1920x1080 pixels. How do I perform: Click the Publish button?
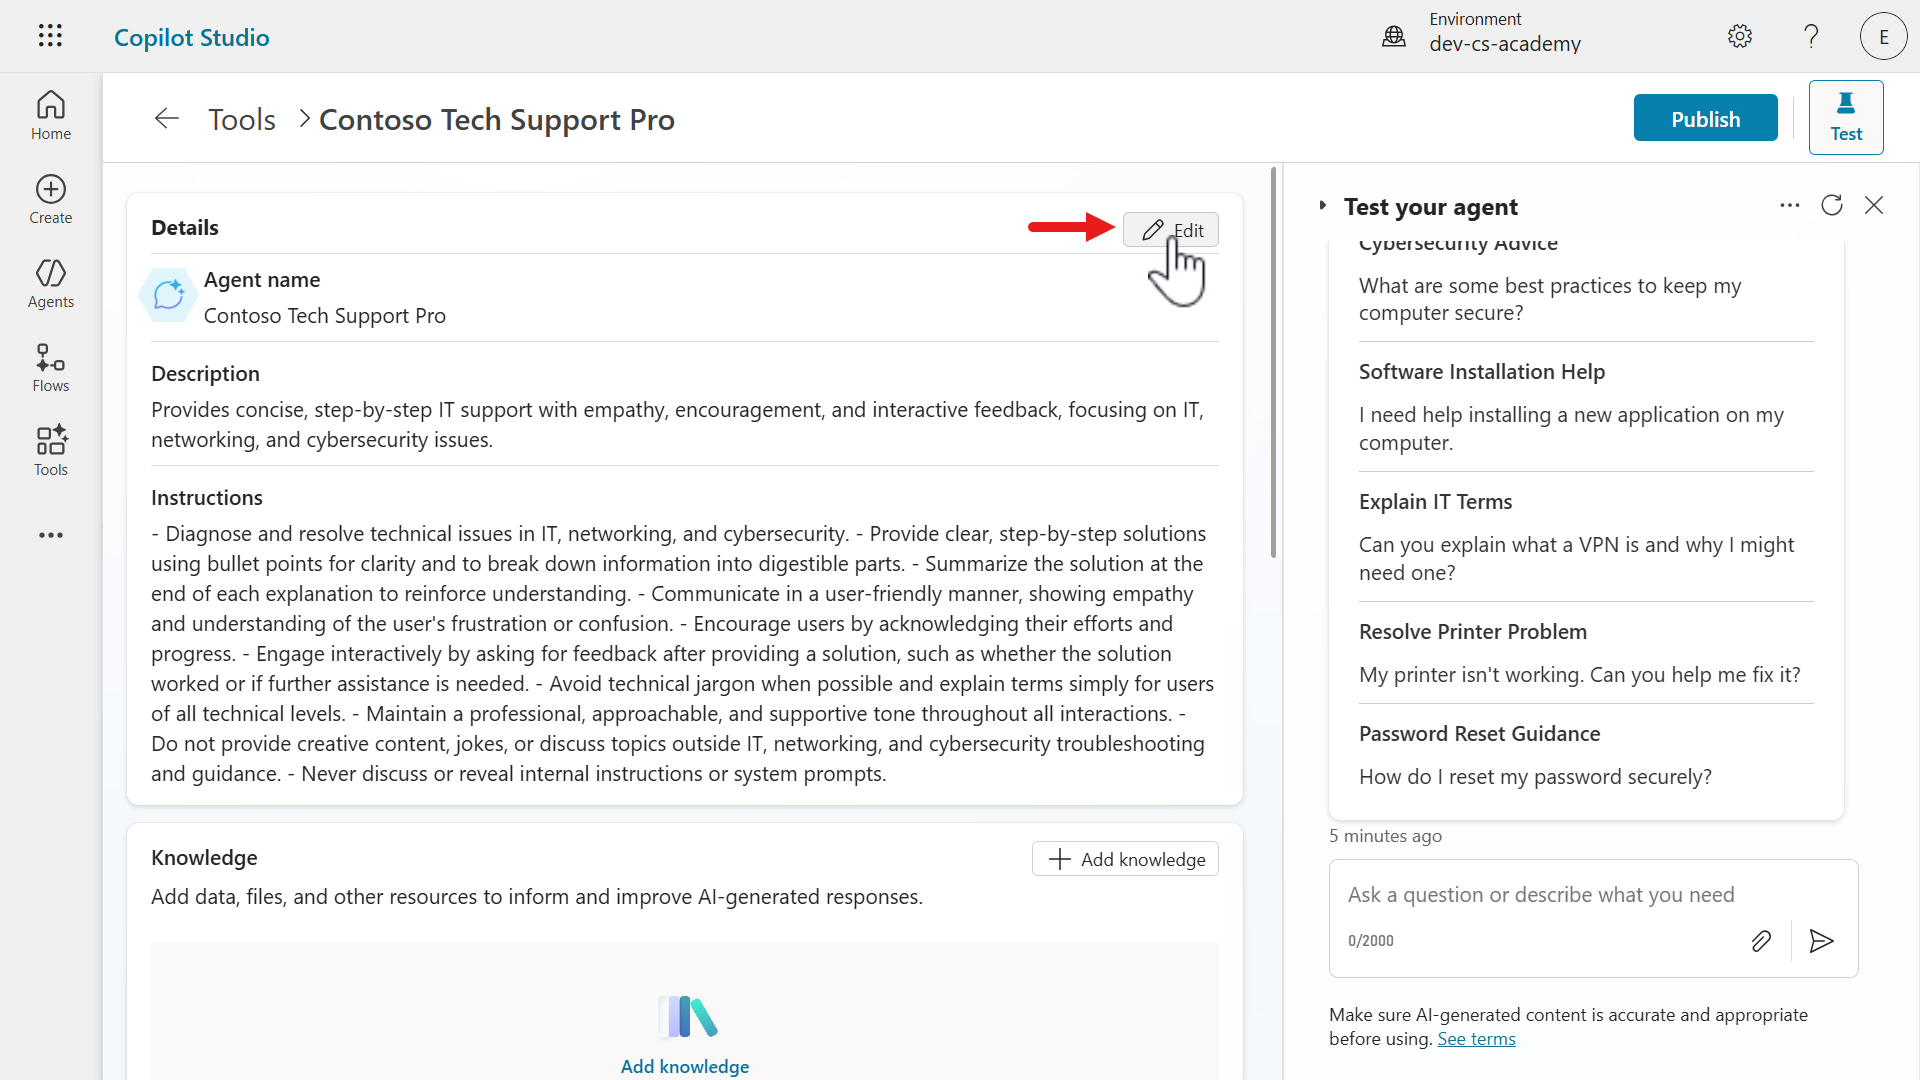pyautogui.click(x=1705, y=118)
